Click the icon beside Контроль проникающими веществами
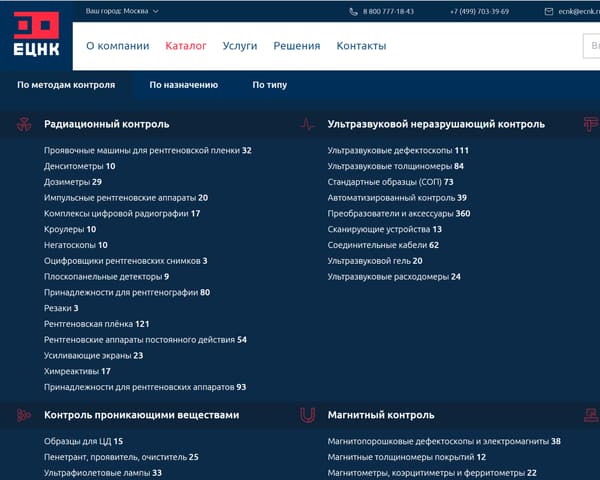 [x=24, y=415]
